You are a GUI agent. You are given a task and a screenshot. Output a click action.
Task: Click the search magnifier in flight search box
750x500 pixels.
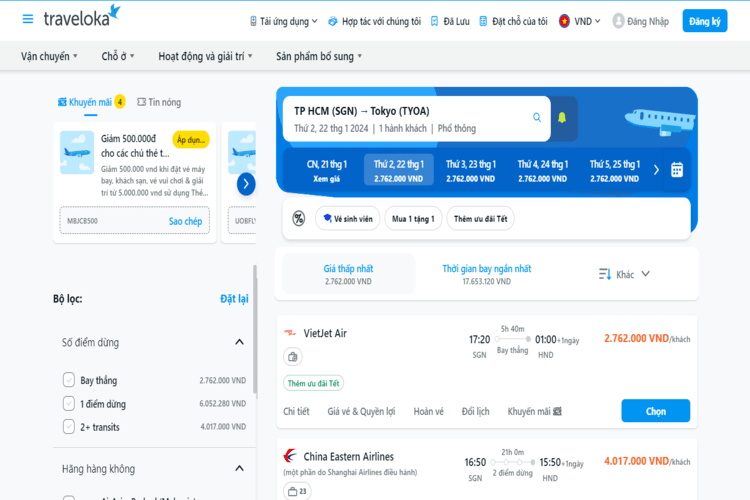point(537,117)
